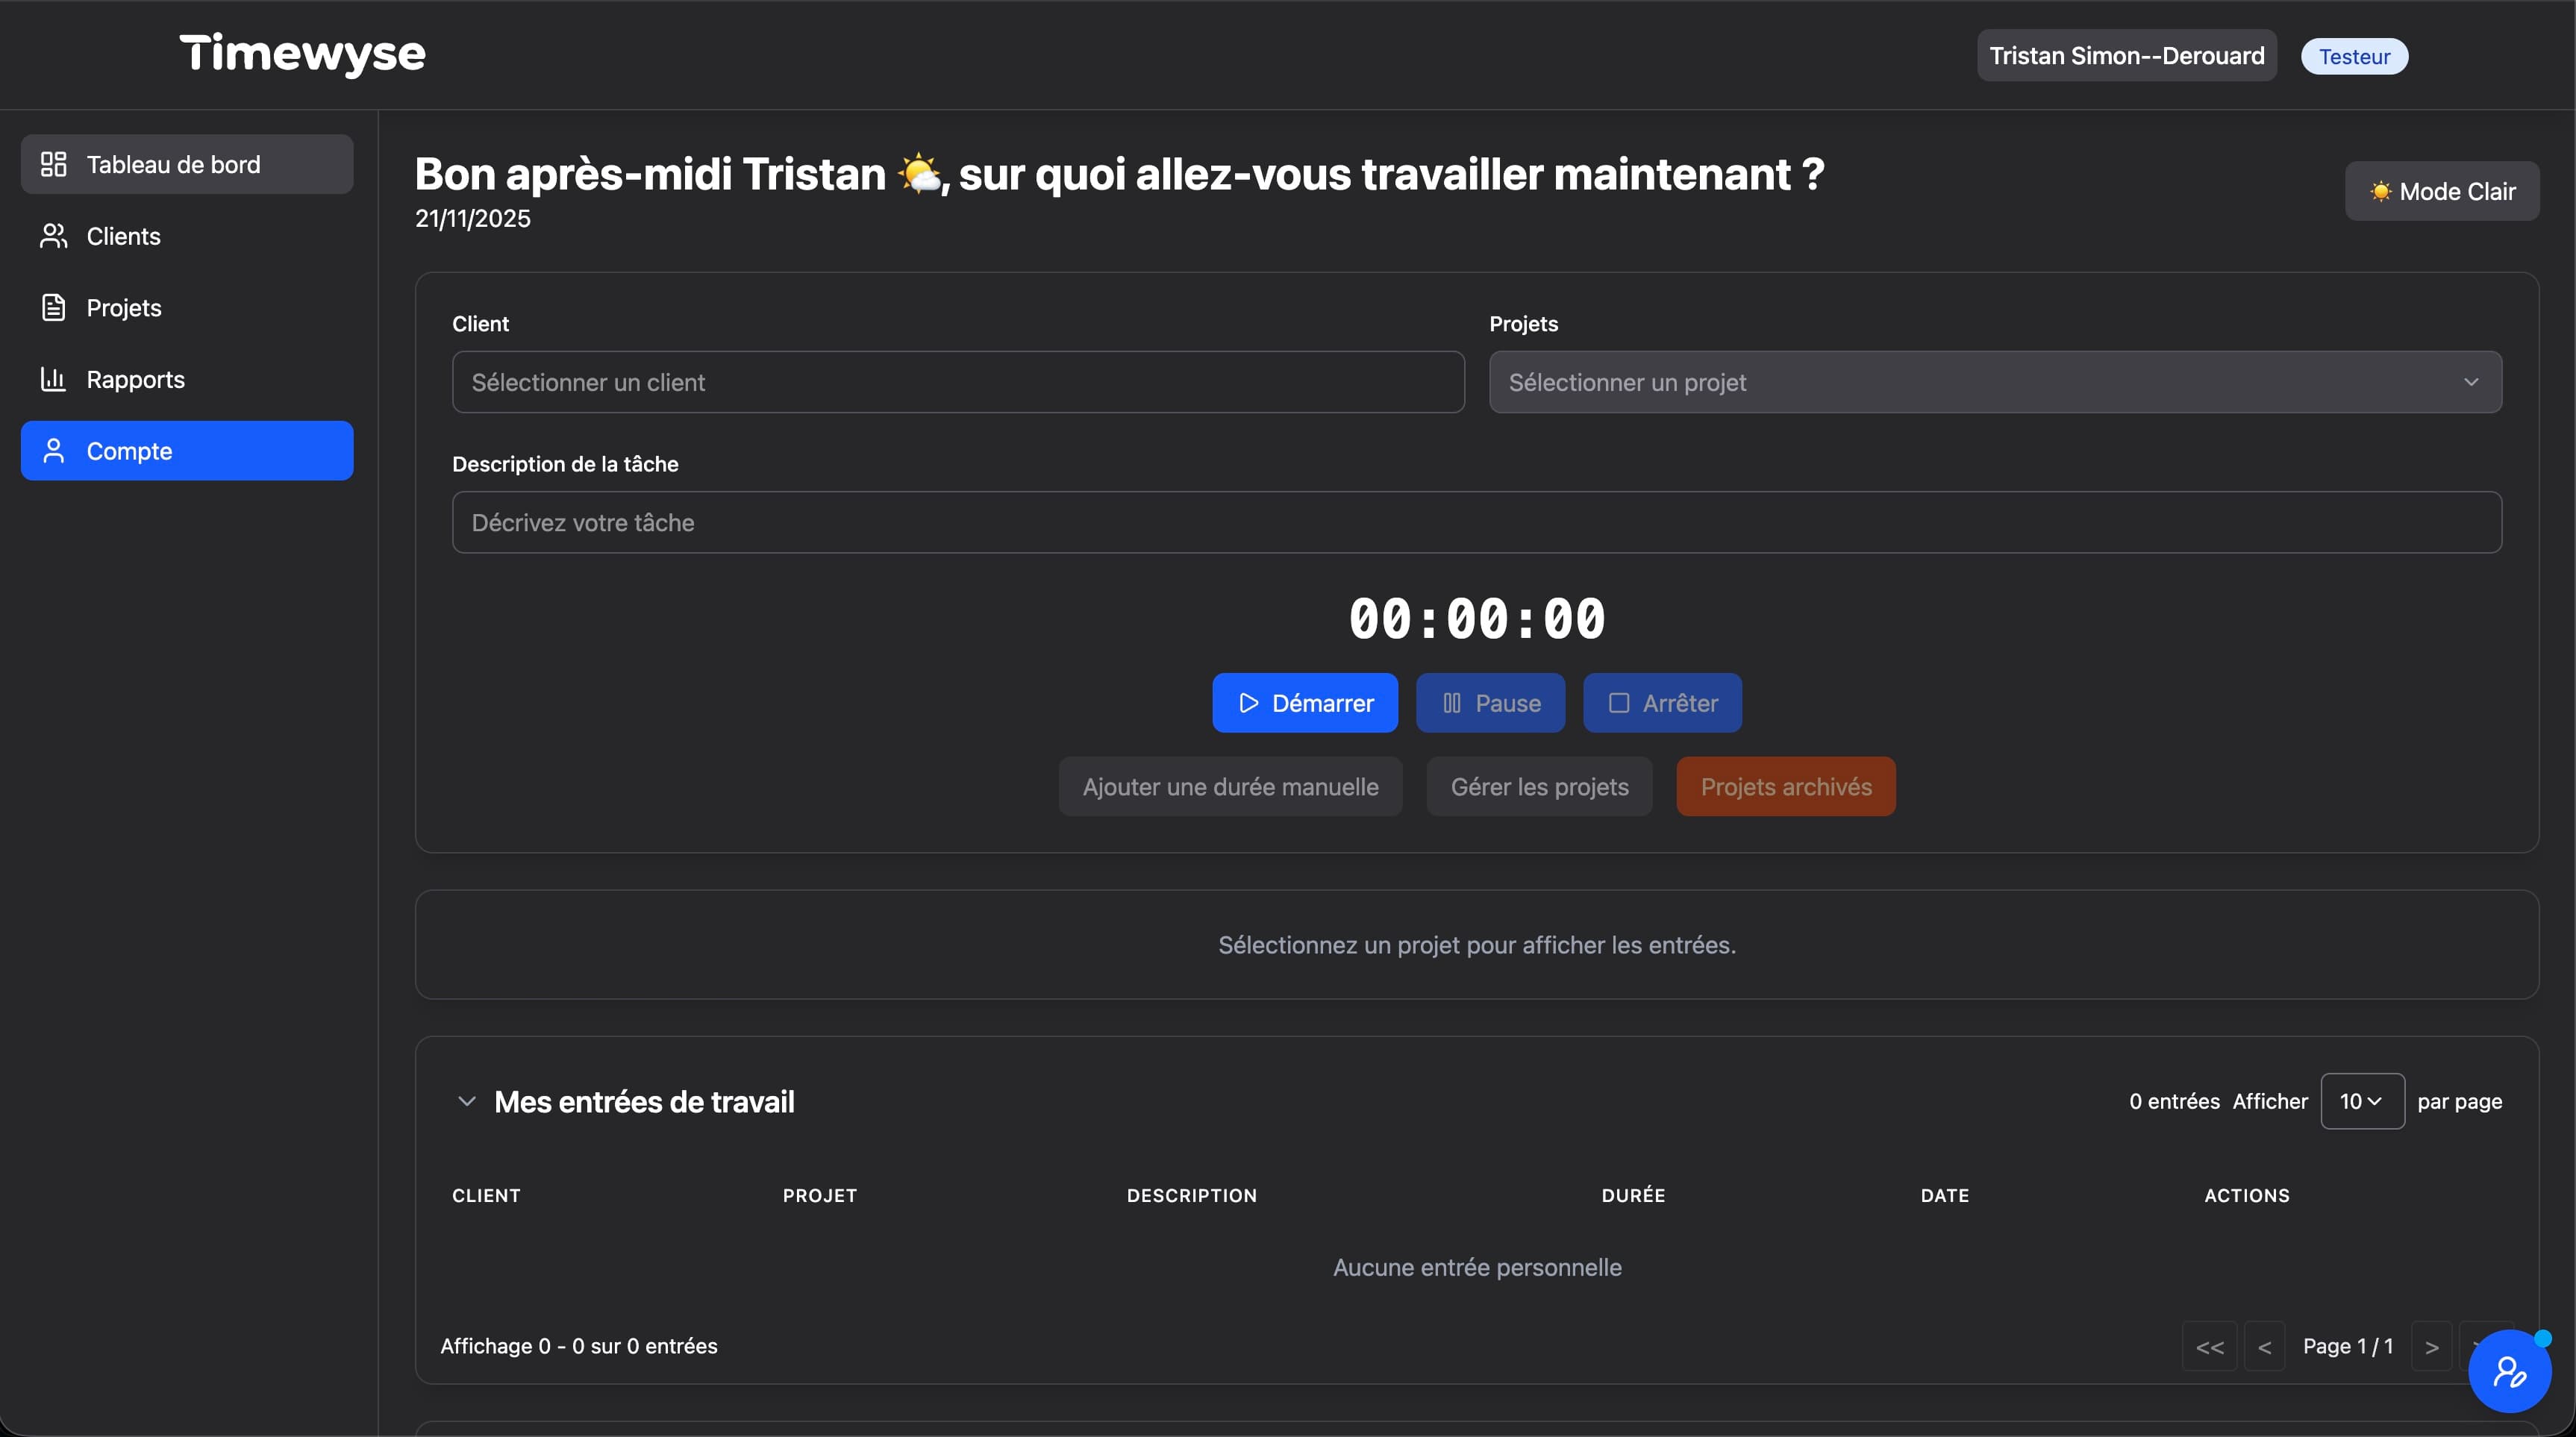Start the timer with Démarrer
Viewport: 2576px width, 1437px height.
[x=1304, y=703]
